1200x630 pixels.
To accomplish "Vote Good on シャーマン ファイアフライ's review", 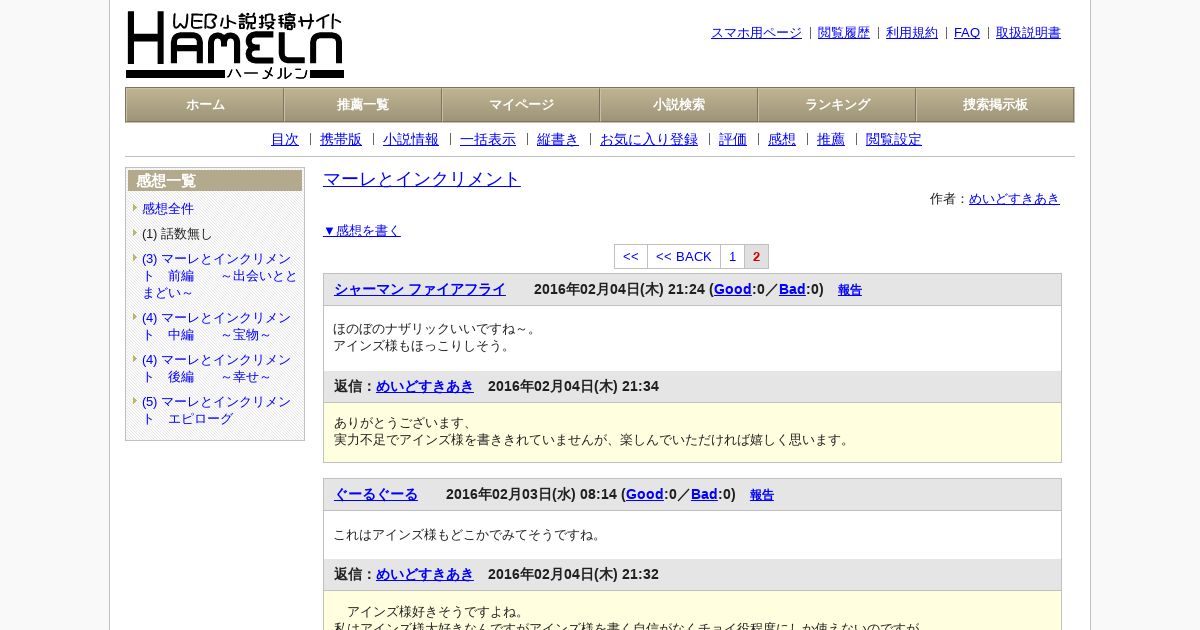I will [x=732, y=290].
